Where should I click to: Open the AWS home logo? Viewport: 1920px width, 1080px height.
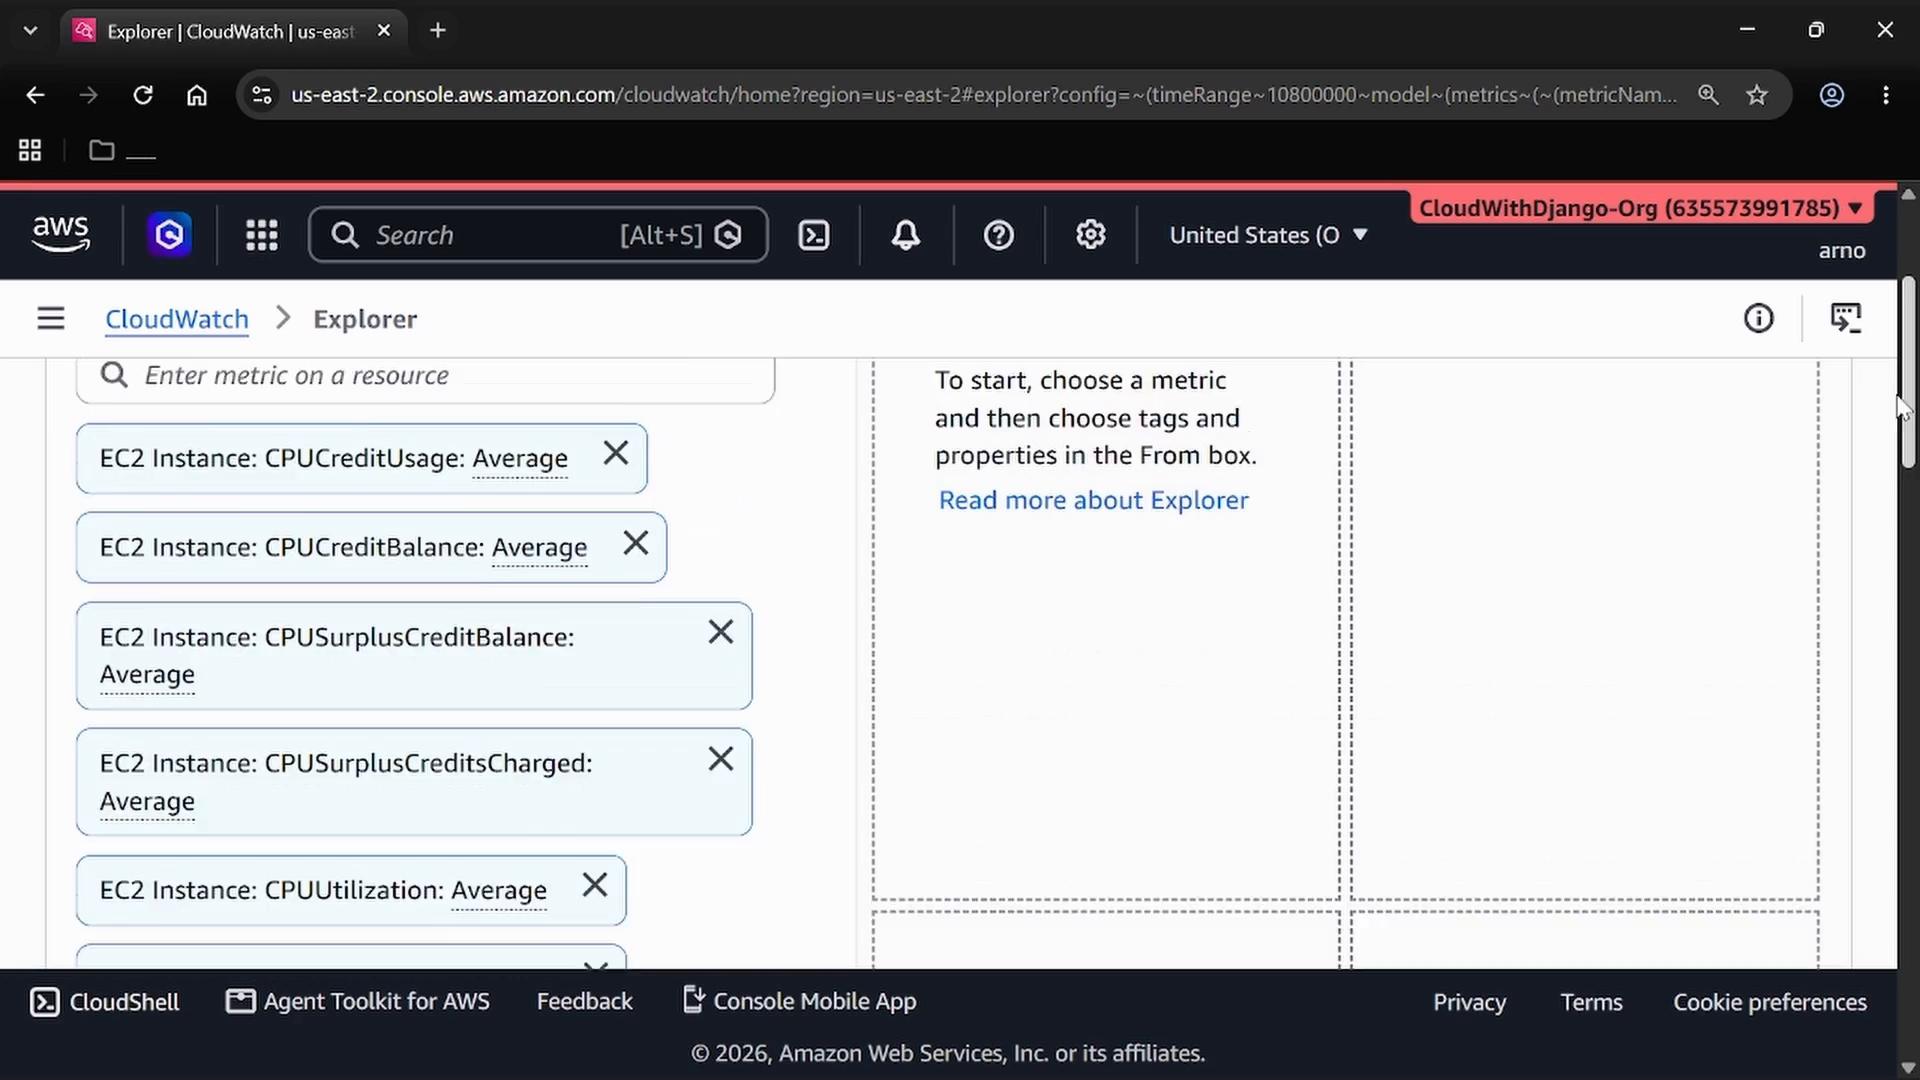point(61,235)
